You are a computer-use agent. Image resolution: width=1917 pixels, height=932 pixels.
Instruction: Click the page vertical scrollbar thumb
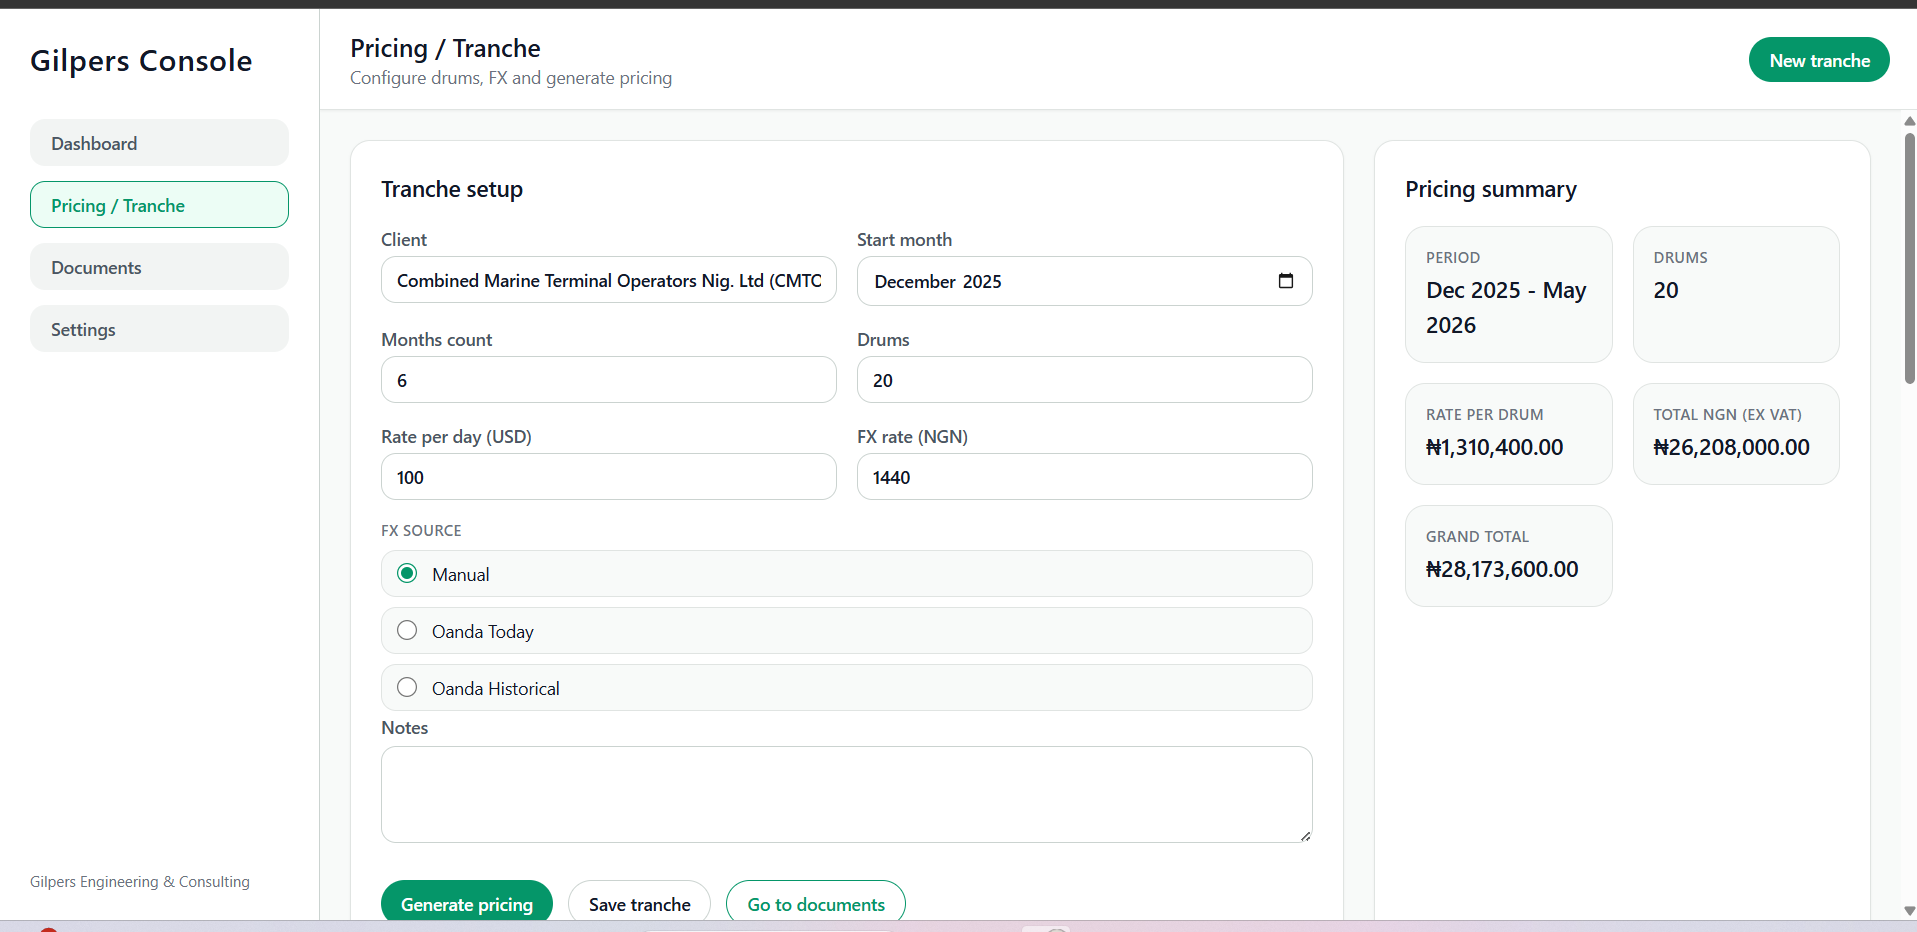pyautogui.click(x=1909, y=260)
